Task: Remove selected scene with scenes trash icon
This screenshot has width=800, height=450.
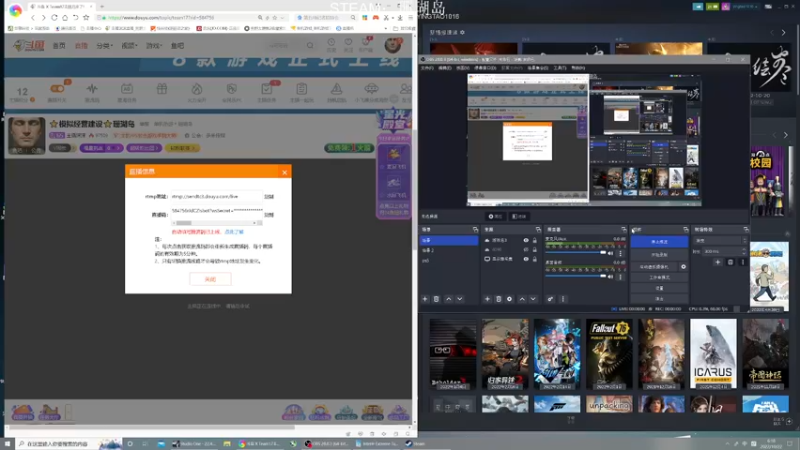Action: pyautogui.click(x=436, y=299)
